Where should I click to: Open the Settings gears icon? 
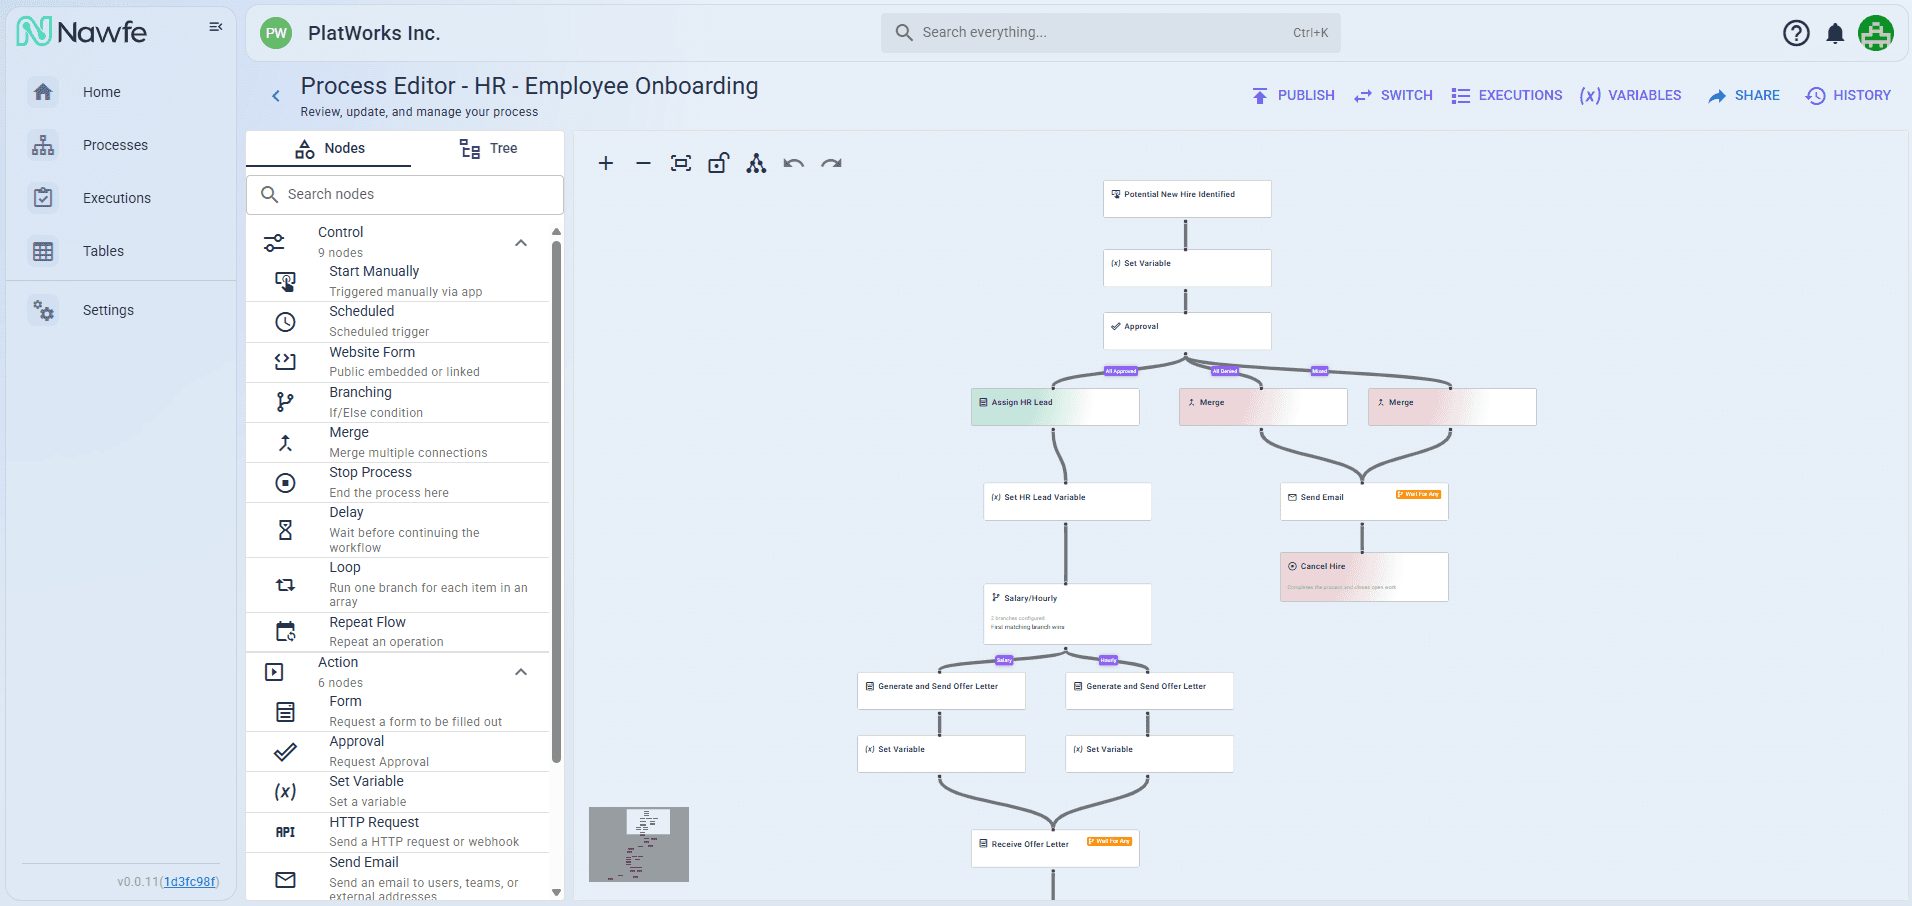coord(43,310)
